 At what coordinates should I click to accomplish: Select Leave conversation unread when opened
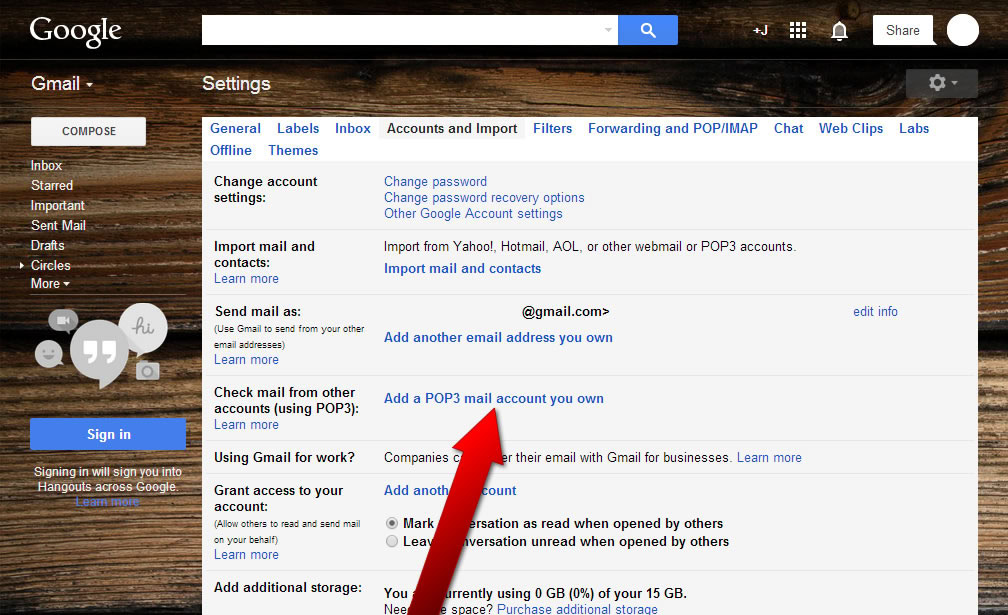click(391, 541)
